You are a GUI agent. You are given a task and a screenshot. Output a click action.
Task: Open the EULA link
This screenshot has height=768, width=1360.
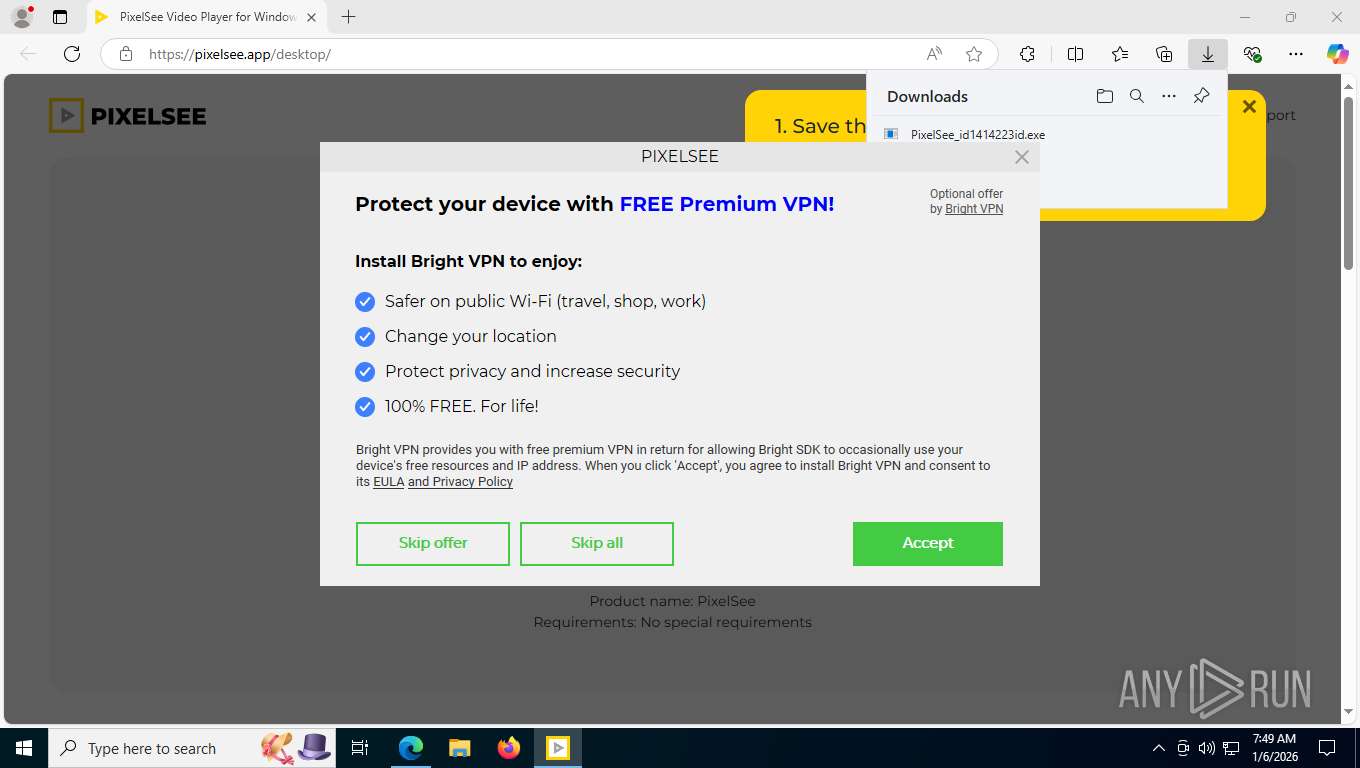pyautogui.click(x=388, y=482)
